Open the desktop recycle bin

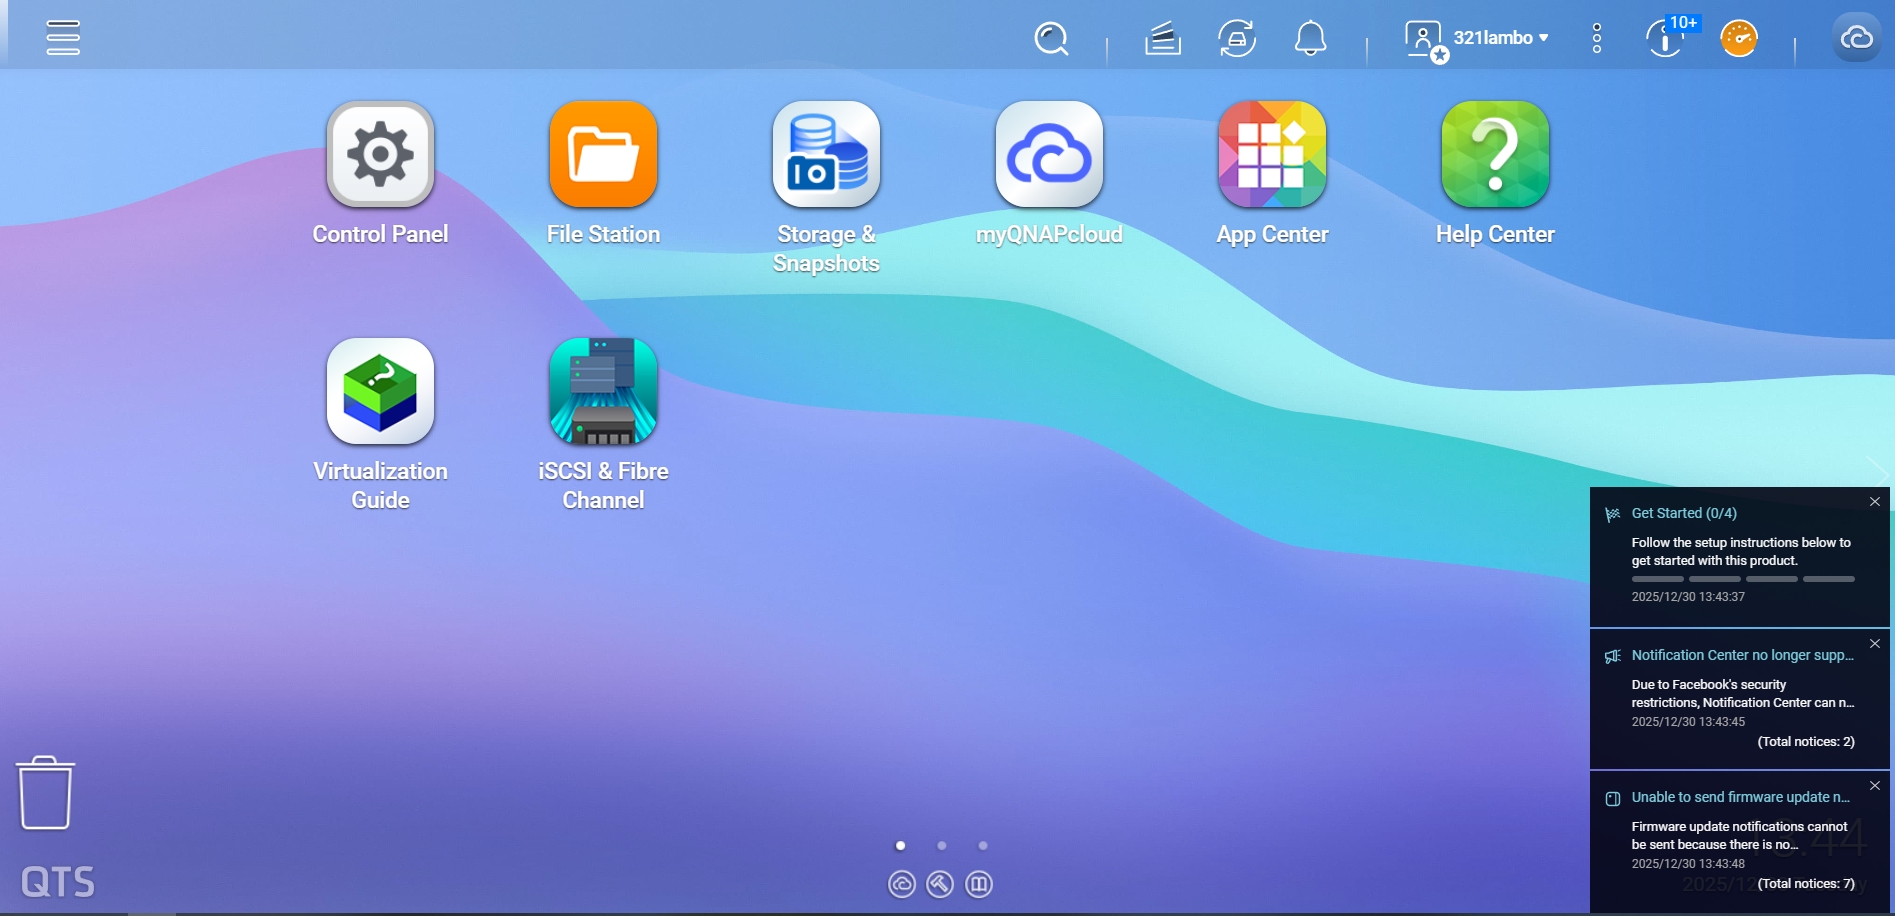[45, 793]
